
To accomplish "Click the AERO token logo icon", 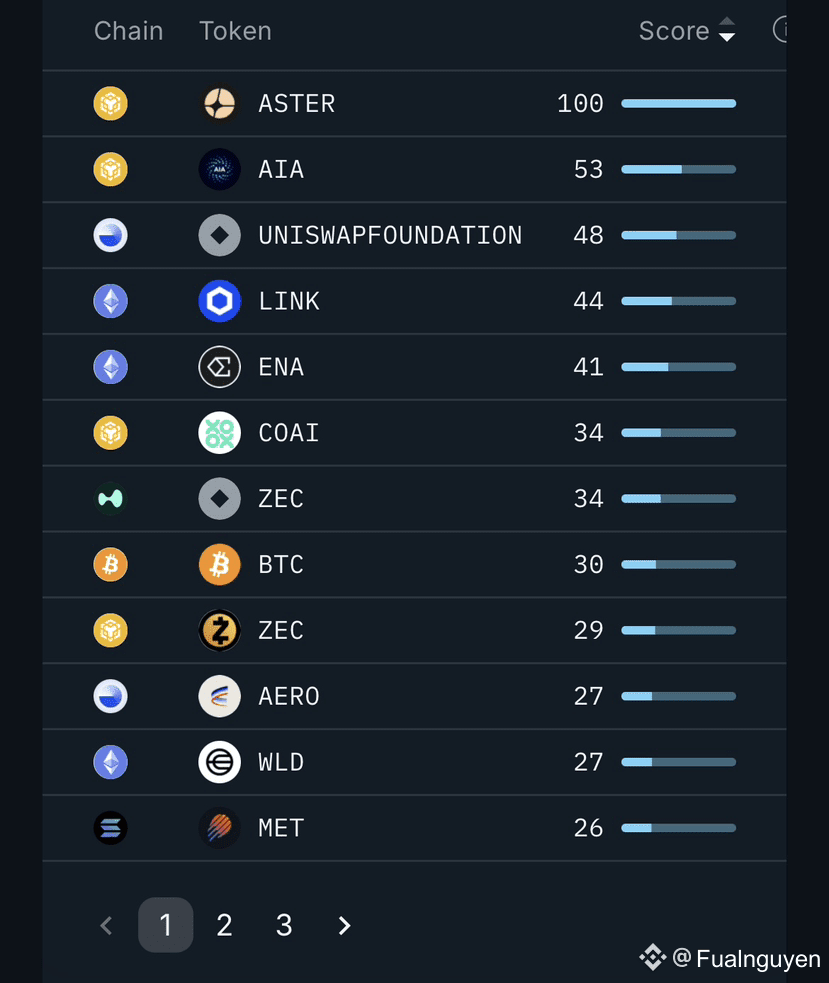I will point(219,696).
